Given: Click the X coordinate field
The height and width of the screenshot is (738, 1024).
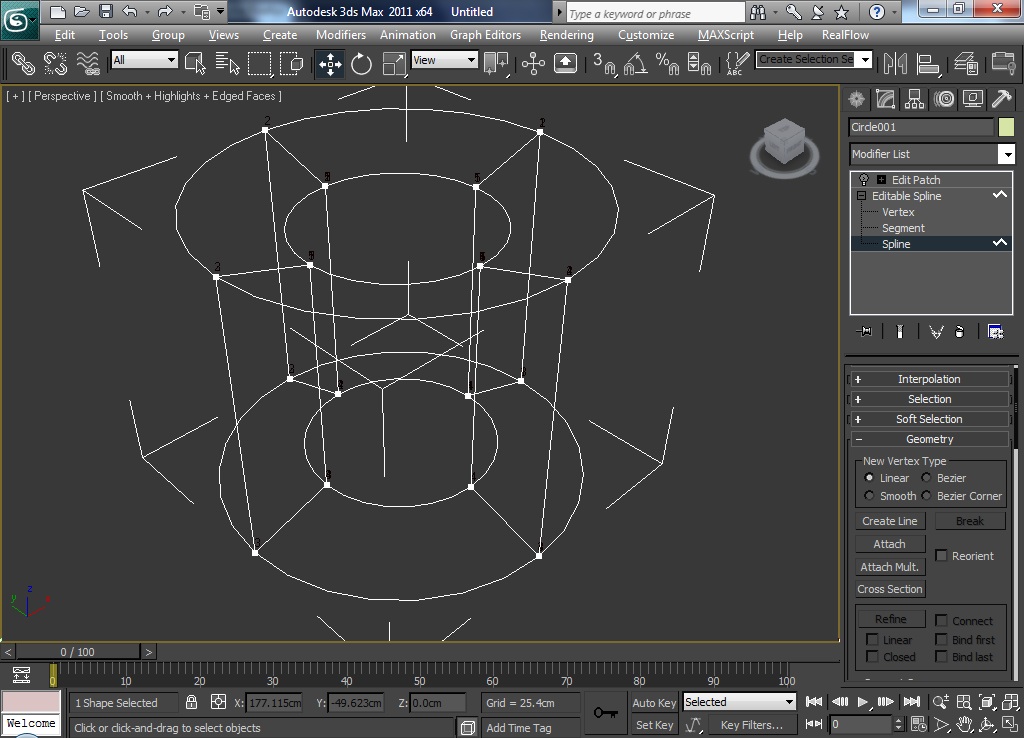Looking at the screenshot, I should click(x=274, y=703).
